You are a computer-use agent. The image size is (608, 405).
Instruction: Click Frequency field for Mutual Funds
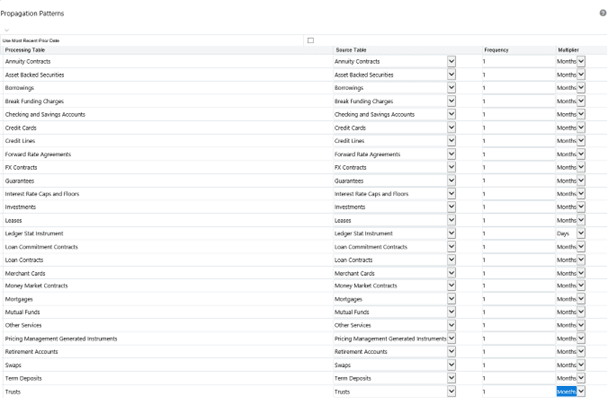519,312
